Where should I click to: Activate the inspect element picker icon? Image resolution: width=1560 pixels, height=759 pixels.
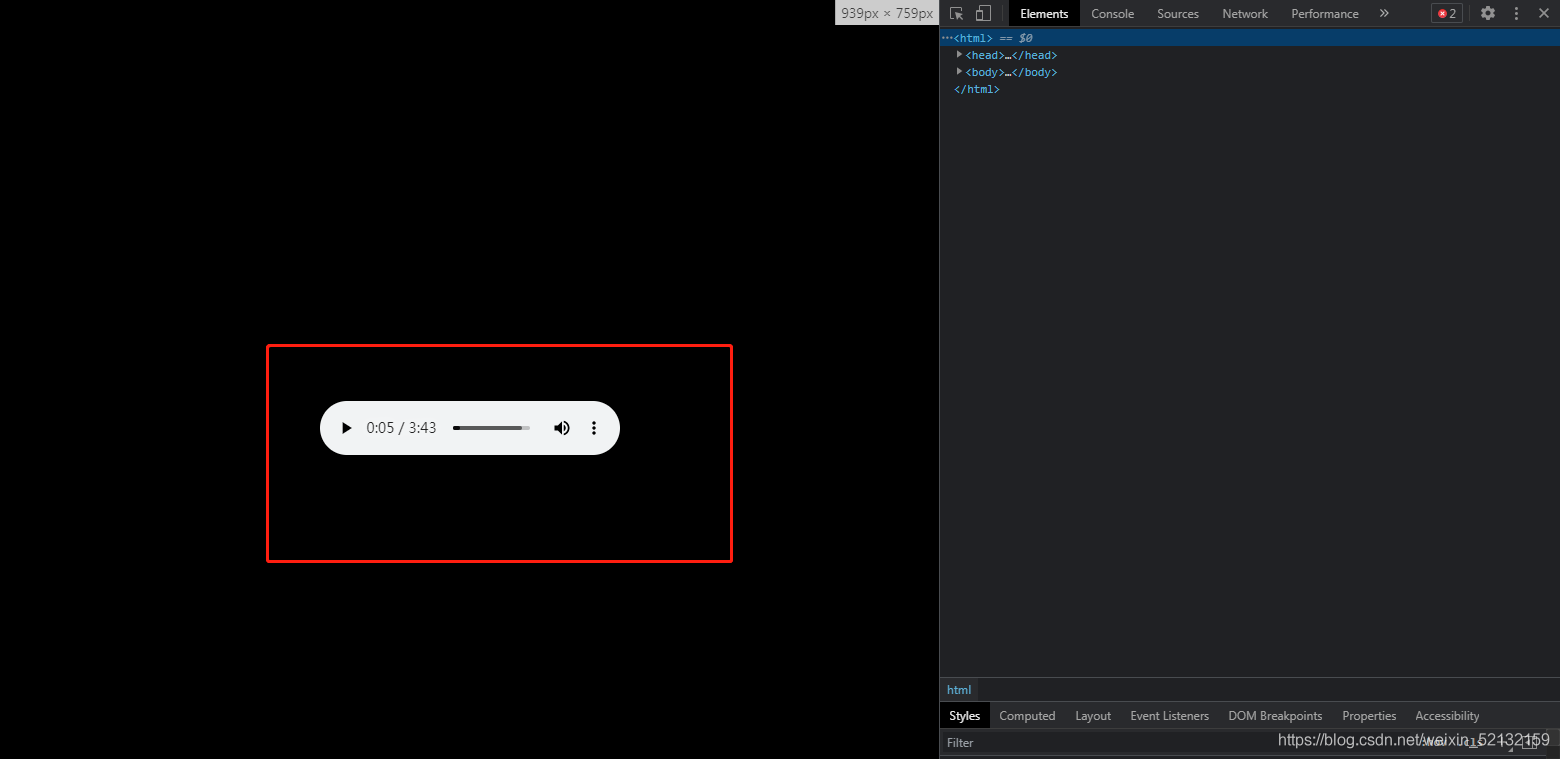point(957,13)
